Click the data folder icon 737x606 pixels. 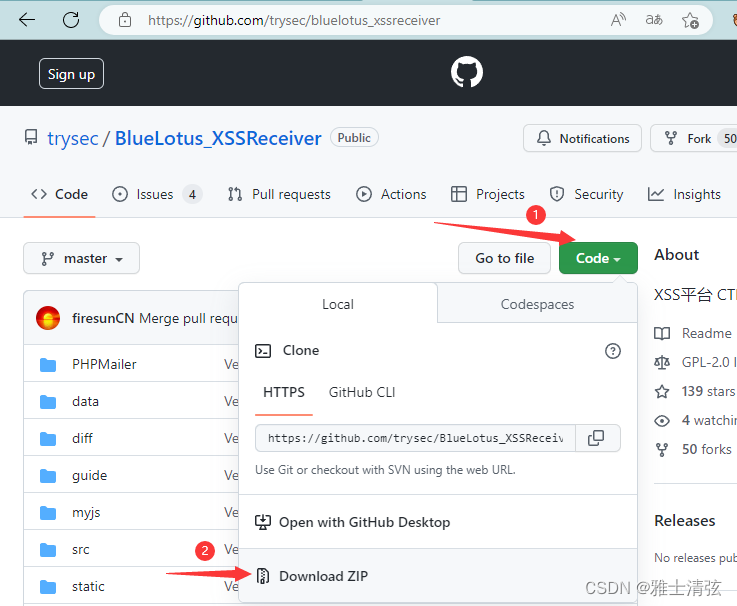pyautogui.click(x=48, y=402)
